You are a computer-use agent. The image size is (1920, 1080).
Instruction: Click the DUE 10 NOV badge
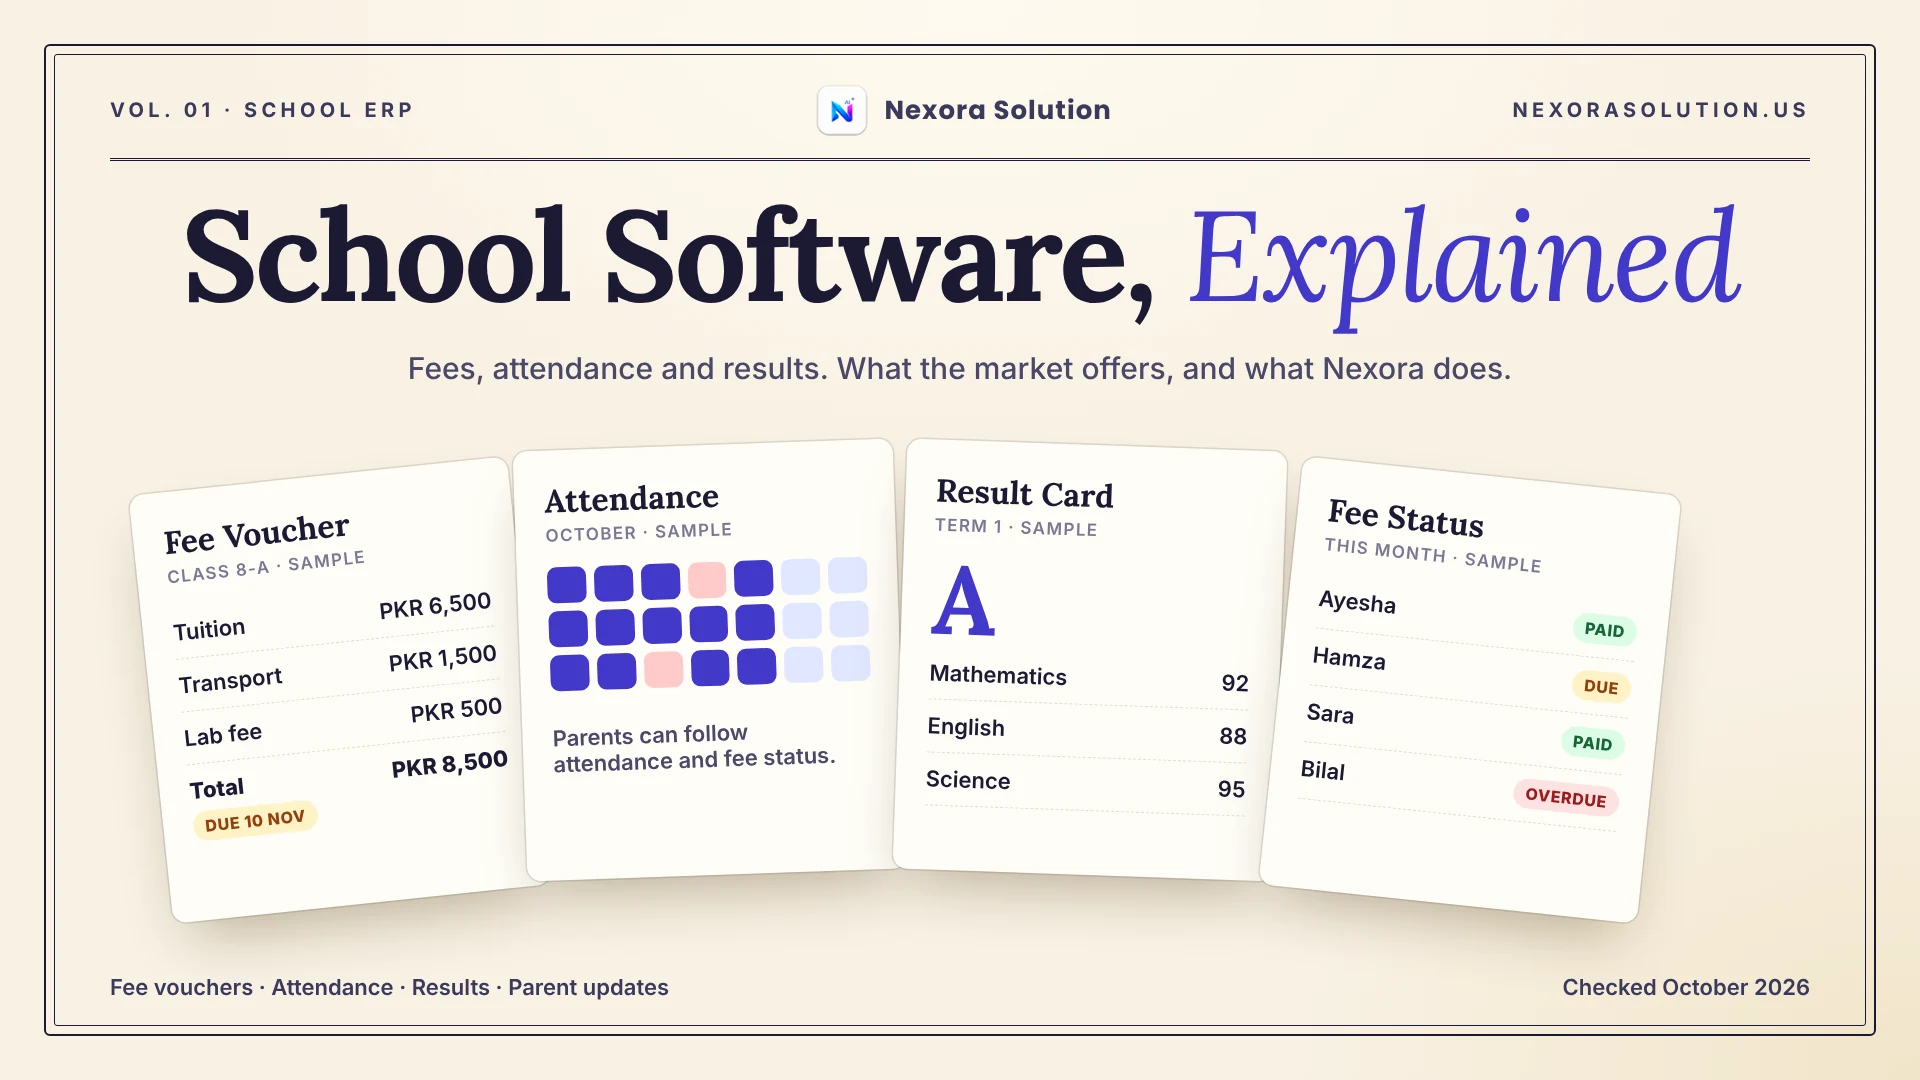255,820
